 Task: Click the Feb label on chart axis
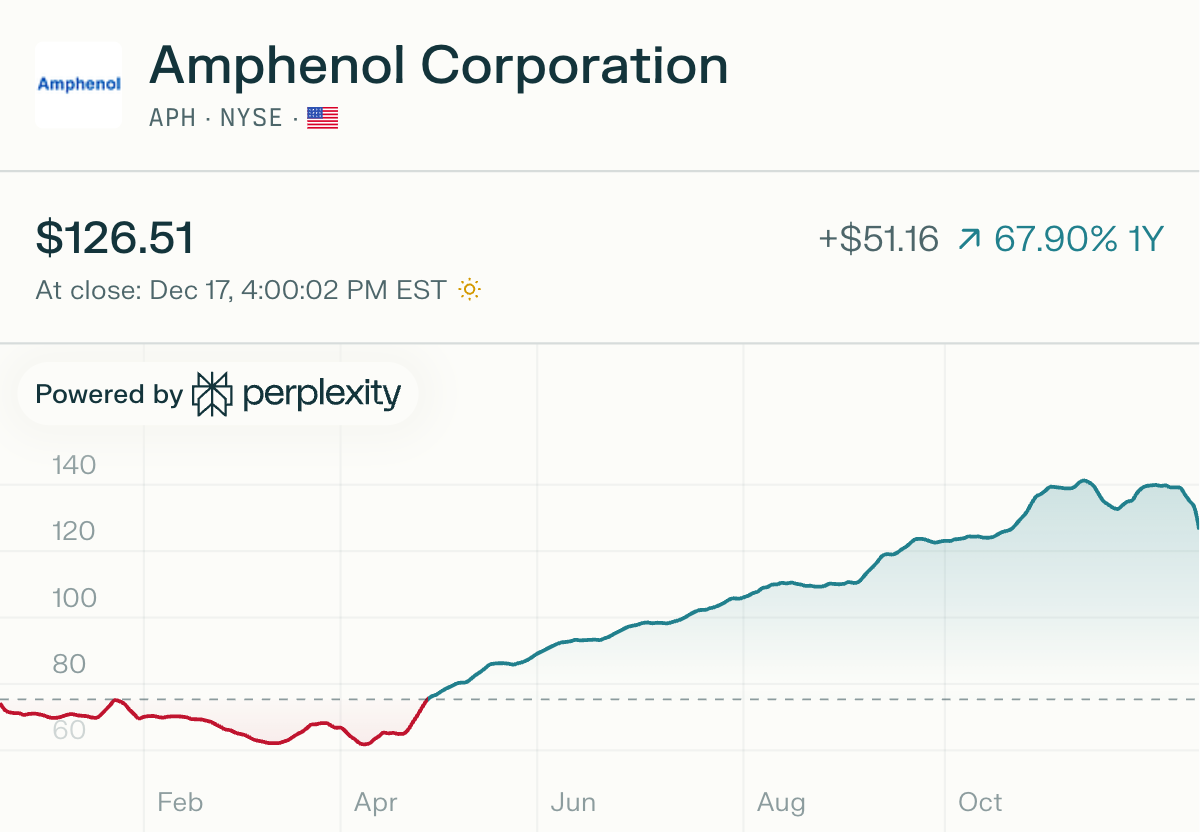click(x=180, y=802)
